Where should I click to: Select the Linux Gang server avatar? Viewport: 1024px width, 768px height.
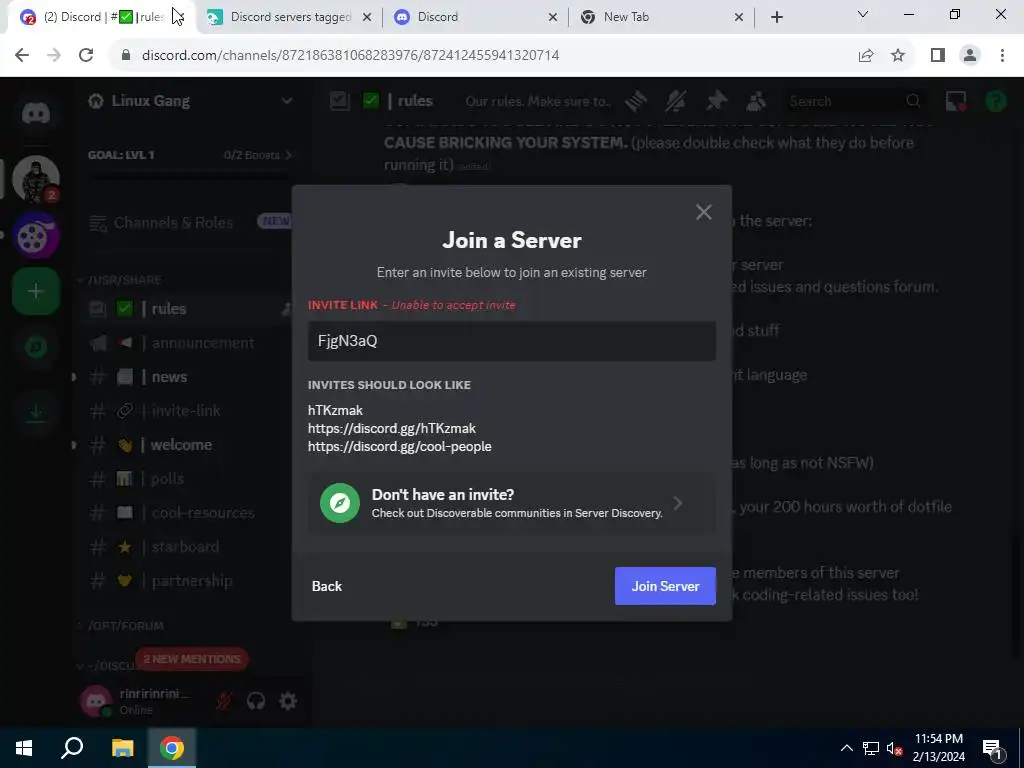(36, 179)
